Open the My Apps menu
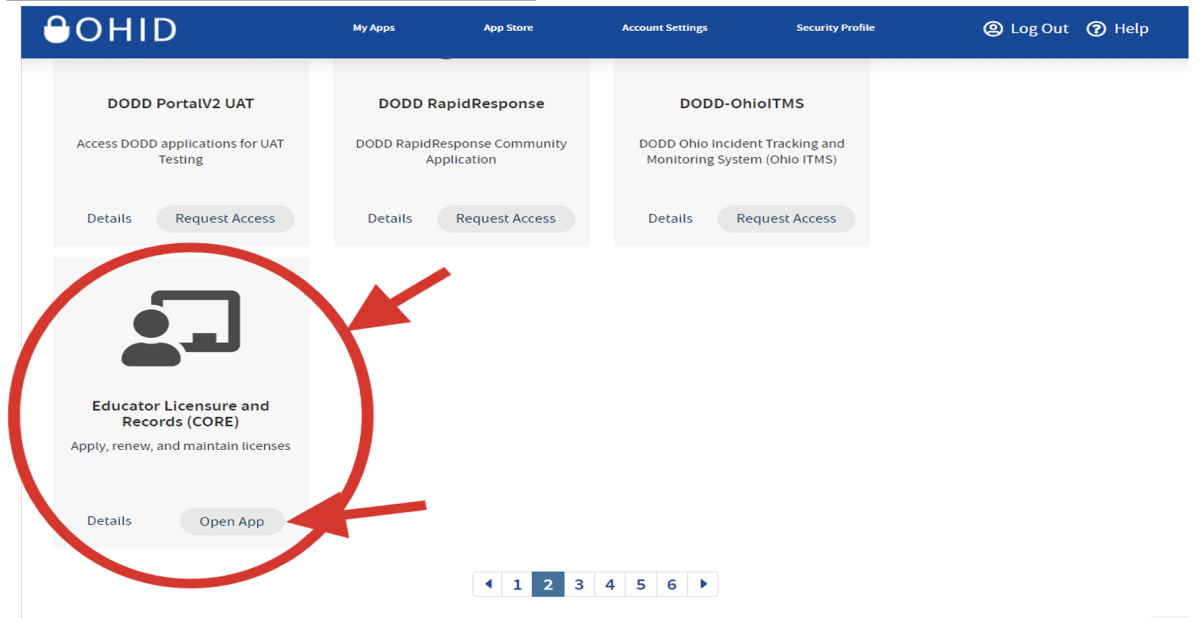Screen dimensions: 1200x618 [x=374, y=28]
